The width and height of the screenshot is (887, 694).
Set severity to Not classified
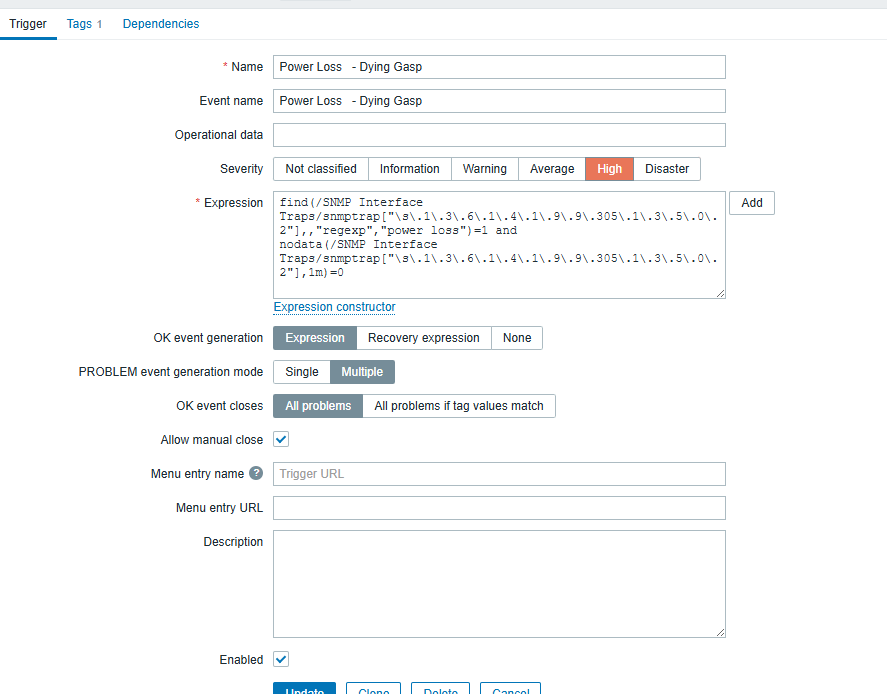(x=321, y=169)
